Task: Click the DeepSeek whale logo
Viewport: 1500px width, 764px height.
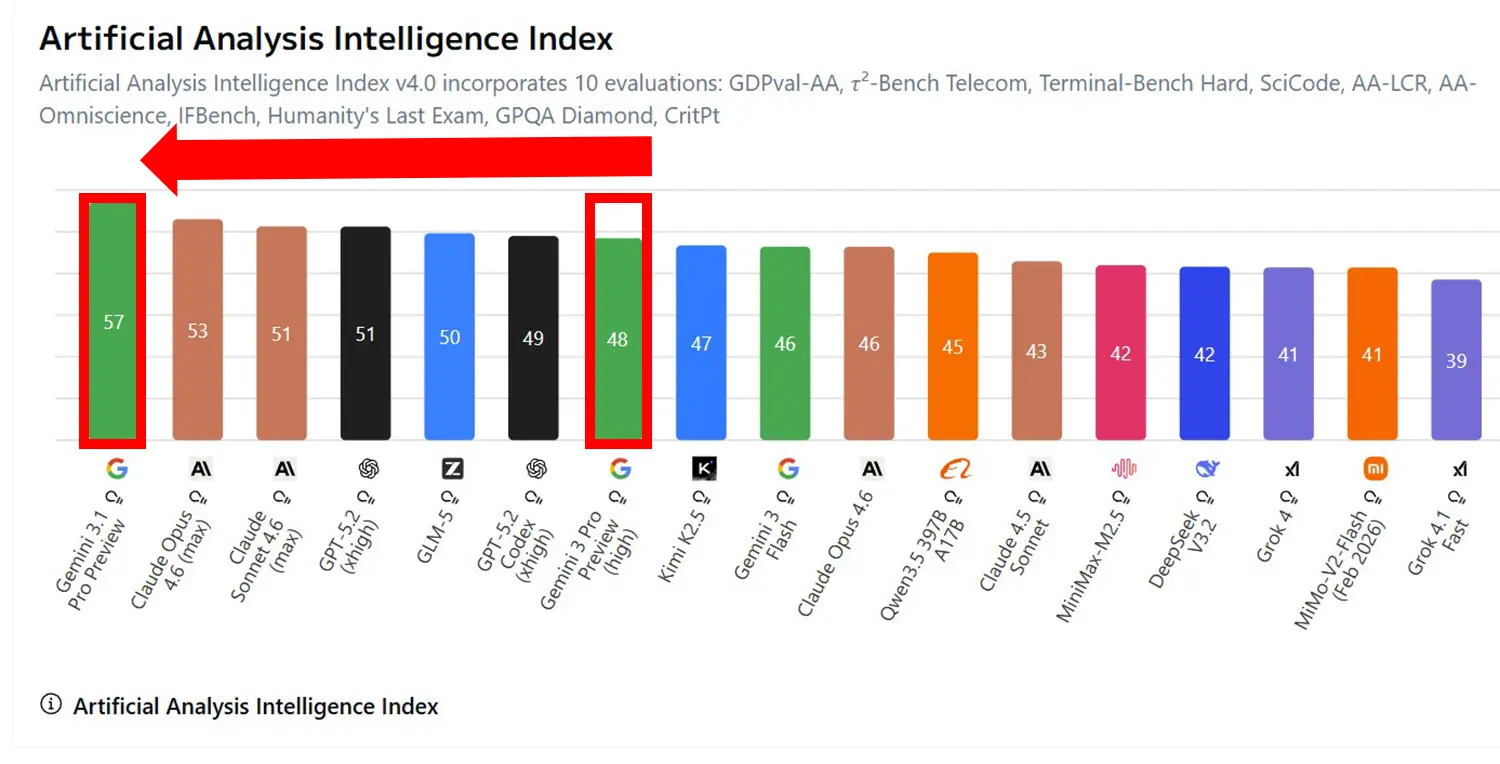Action: click(1208, 468)
